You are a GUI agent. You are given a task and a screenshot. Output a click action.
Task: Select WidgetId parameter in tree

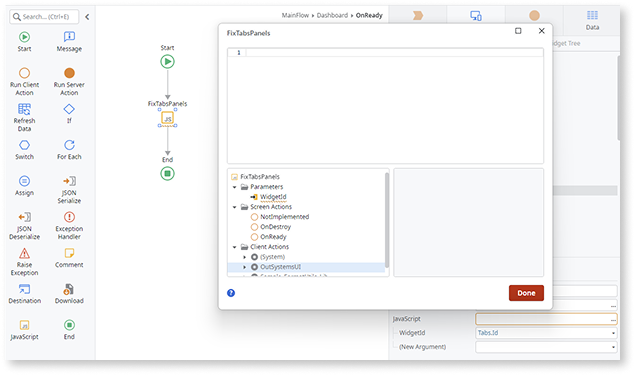[273, 197]
